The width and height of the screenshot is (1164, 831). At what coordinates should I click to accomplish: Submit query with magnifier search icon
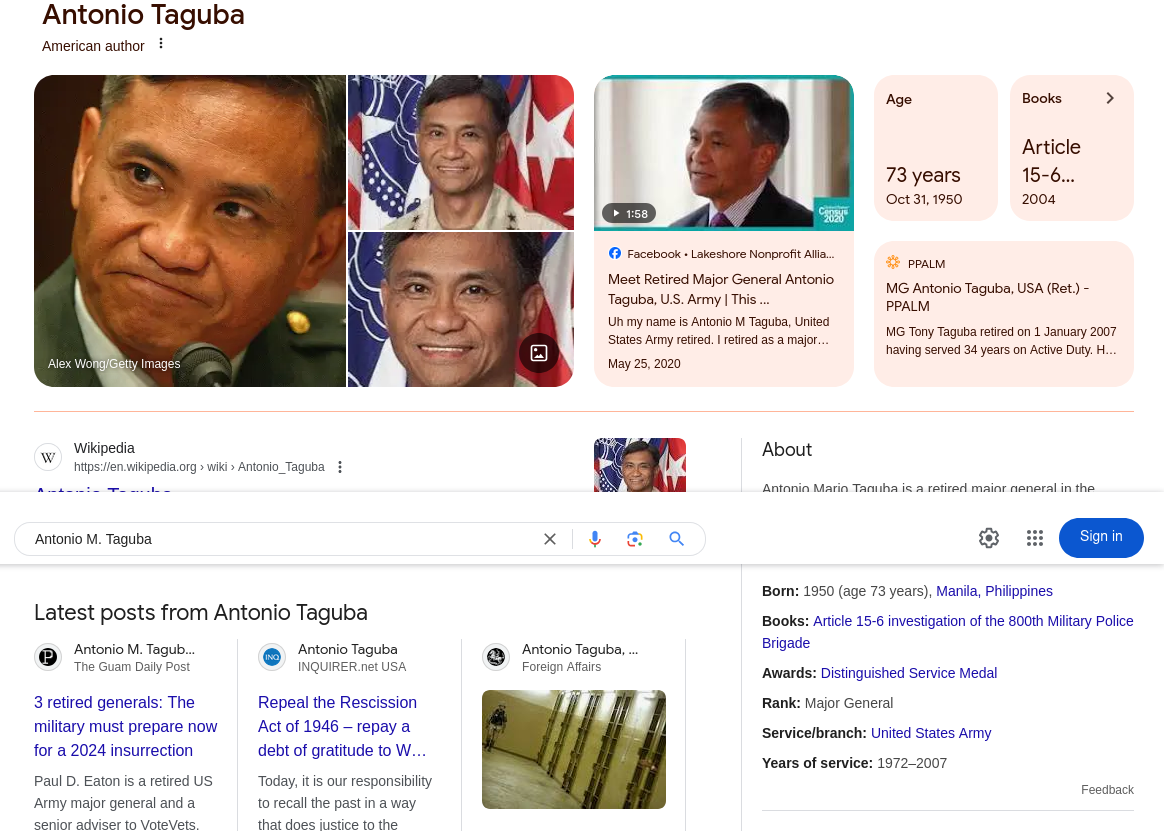click(x=676, y=539)
